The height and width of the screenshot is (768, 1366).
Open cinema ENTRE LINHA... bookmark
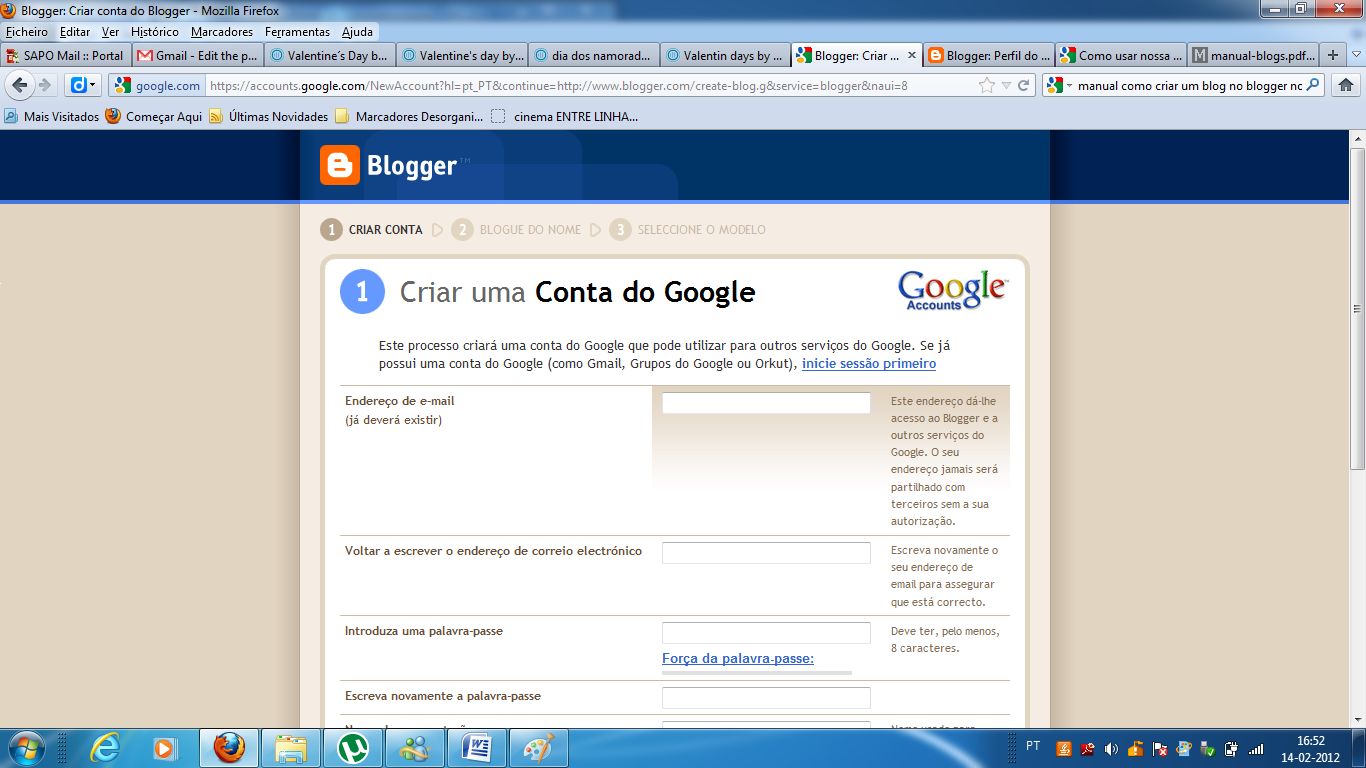click(x=565, y=117)
